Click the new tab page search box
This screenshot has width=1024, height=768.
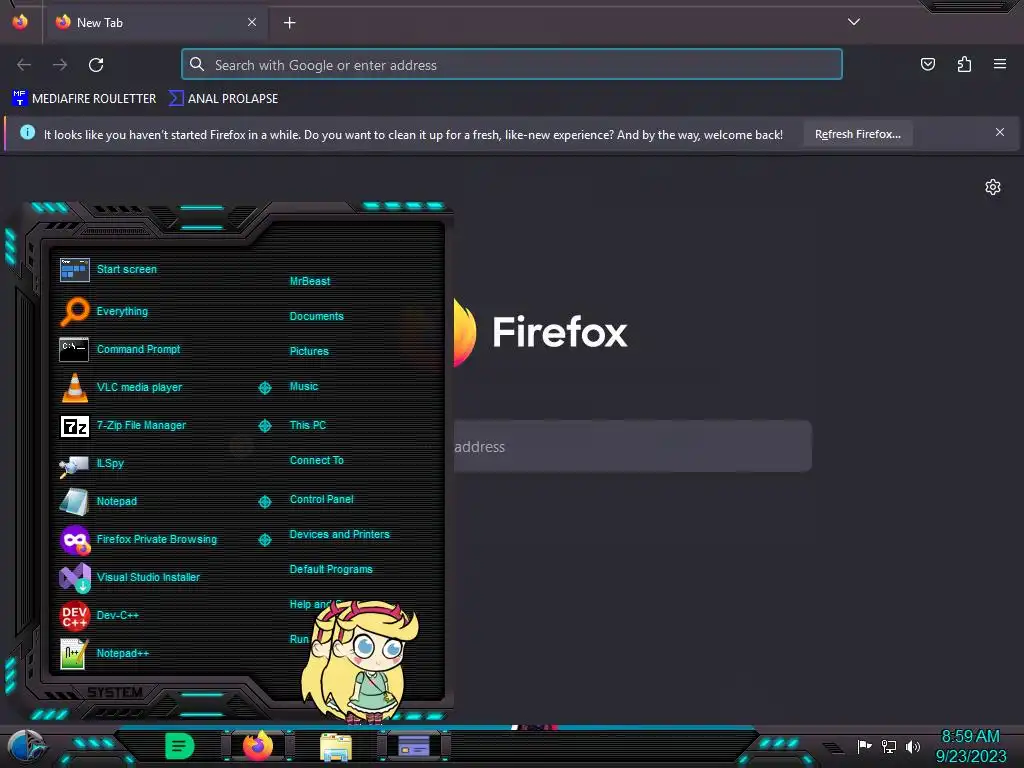coord(632,447)
